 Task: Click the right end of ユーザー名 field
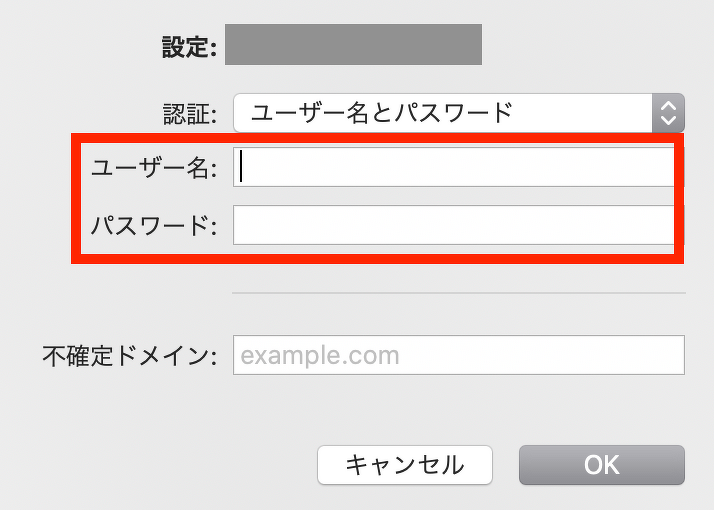point(660,168)
